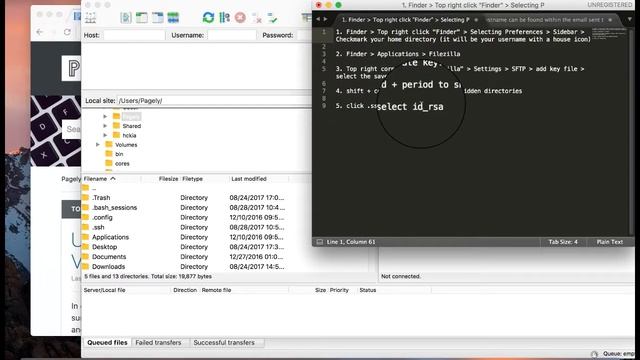
Task: Click the process queue toolbar icon
Action: pyautogui.click(x=224, y=18)
